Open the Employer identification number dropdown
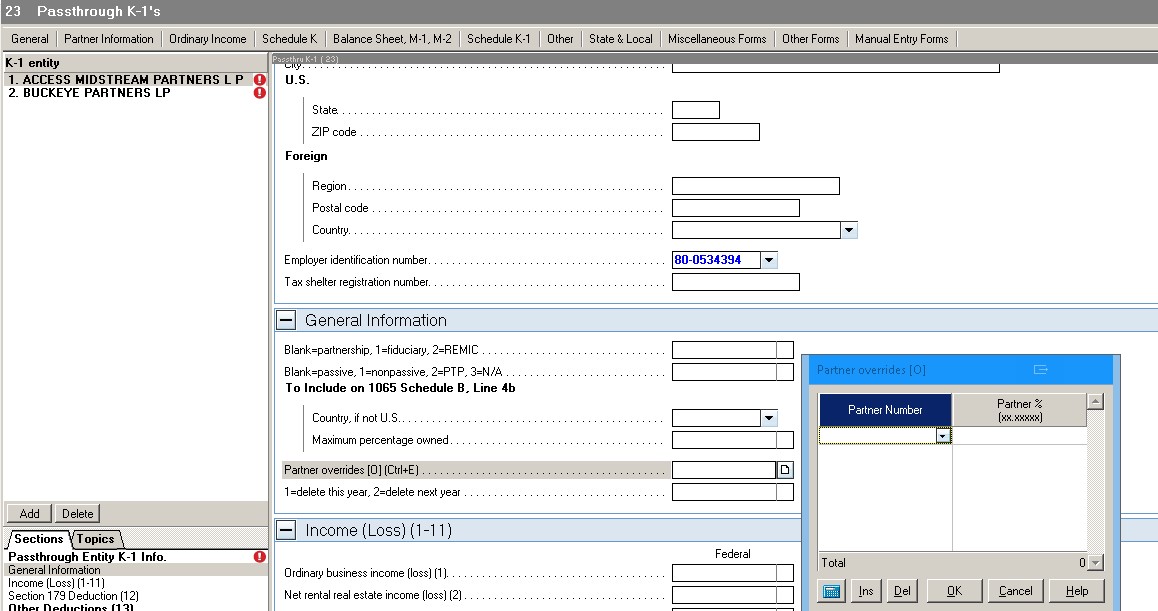 [x=770, y=259]
